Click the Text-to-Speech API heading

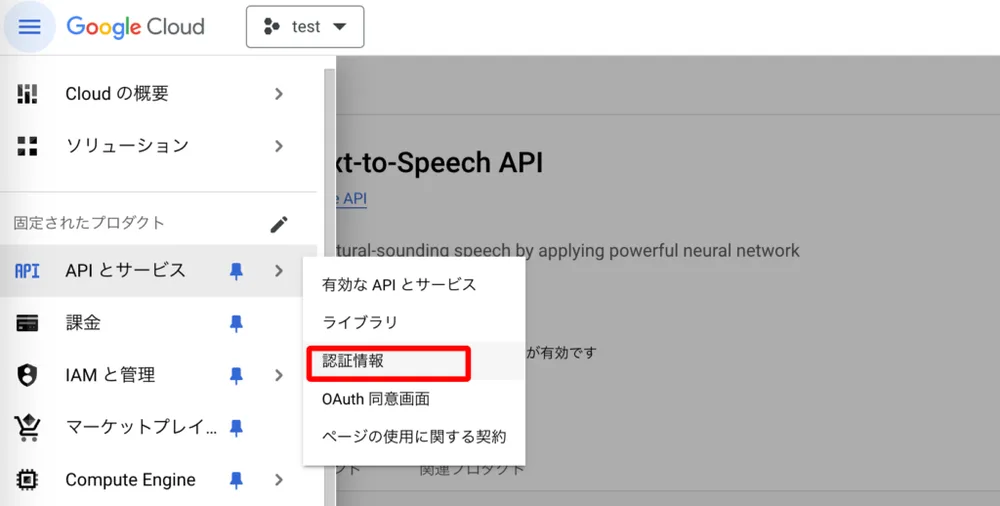point(439,163)
